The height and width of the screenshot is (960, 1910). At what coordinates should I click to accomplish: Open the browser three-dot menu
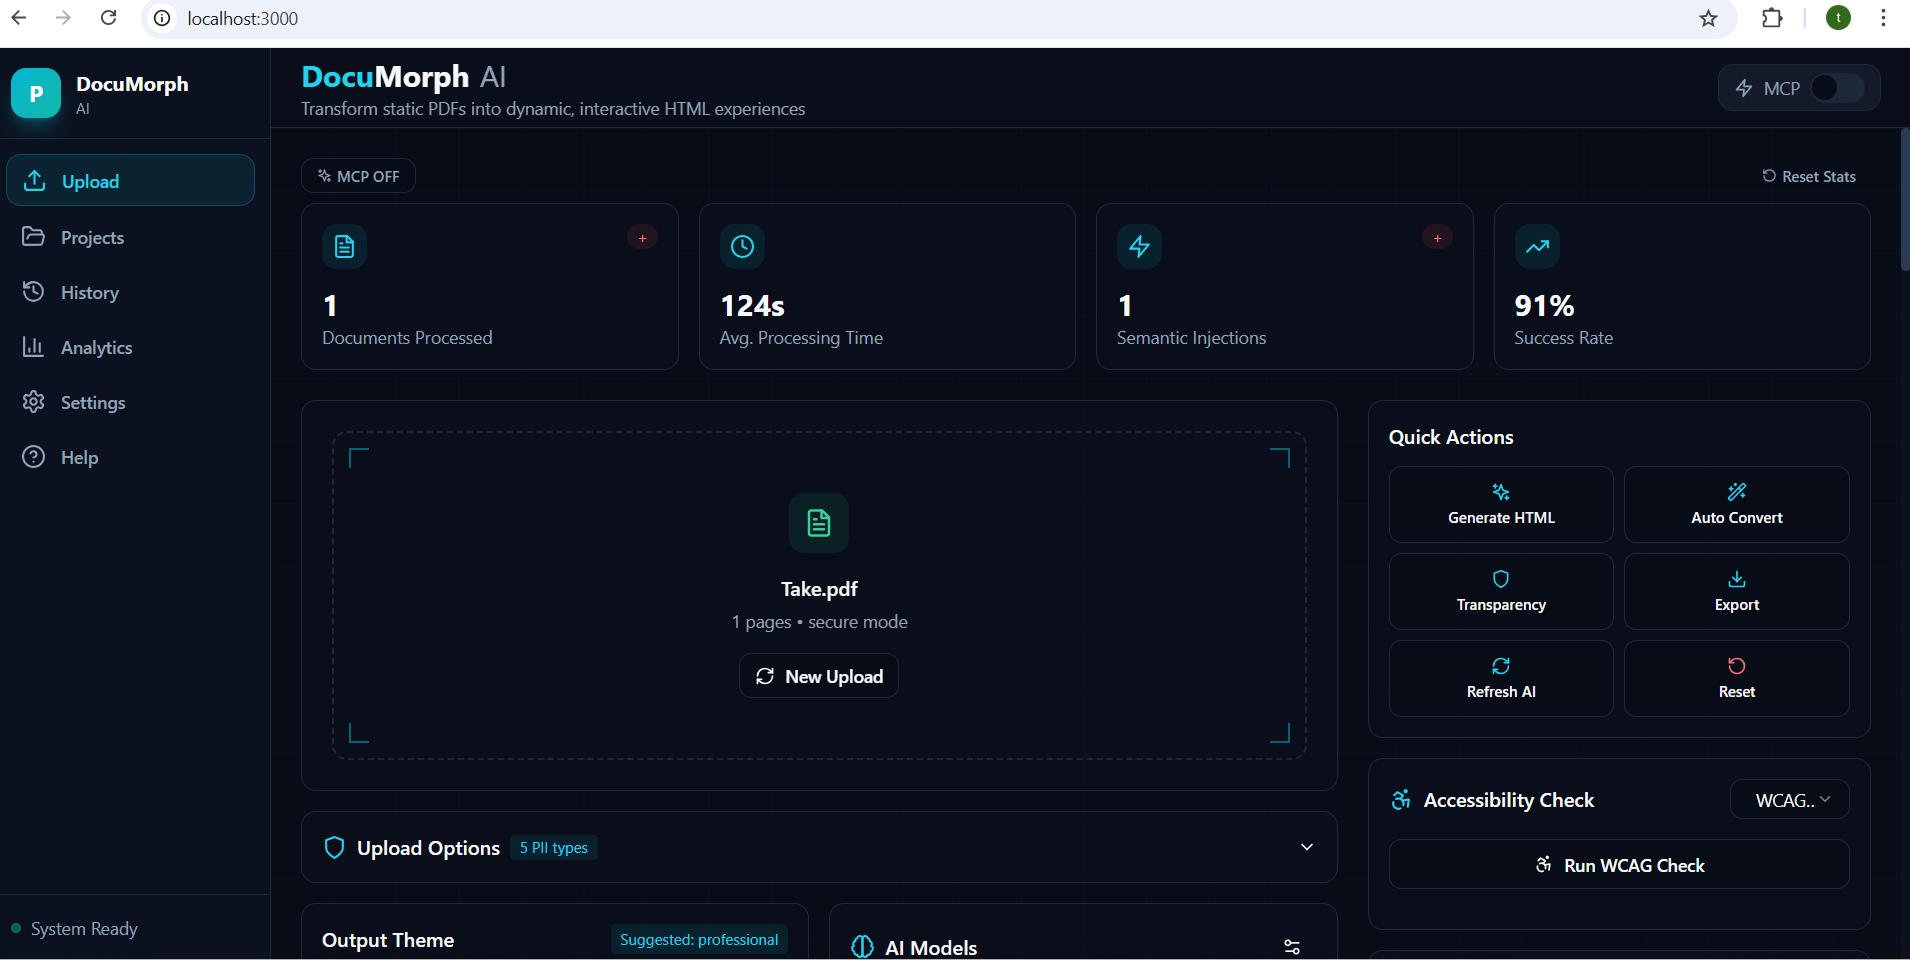(x=1883, y=18)
